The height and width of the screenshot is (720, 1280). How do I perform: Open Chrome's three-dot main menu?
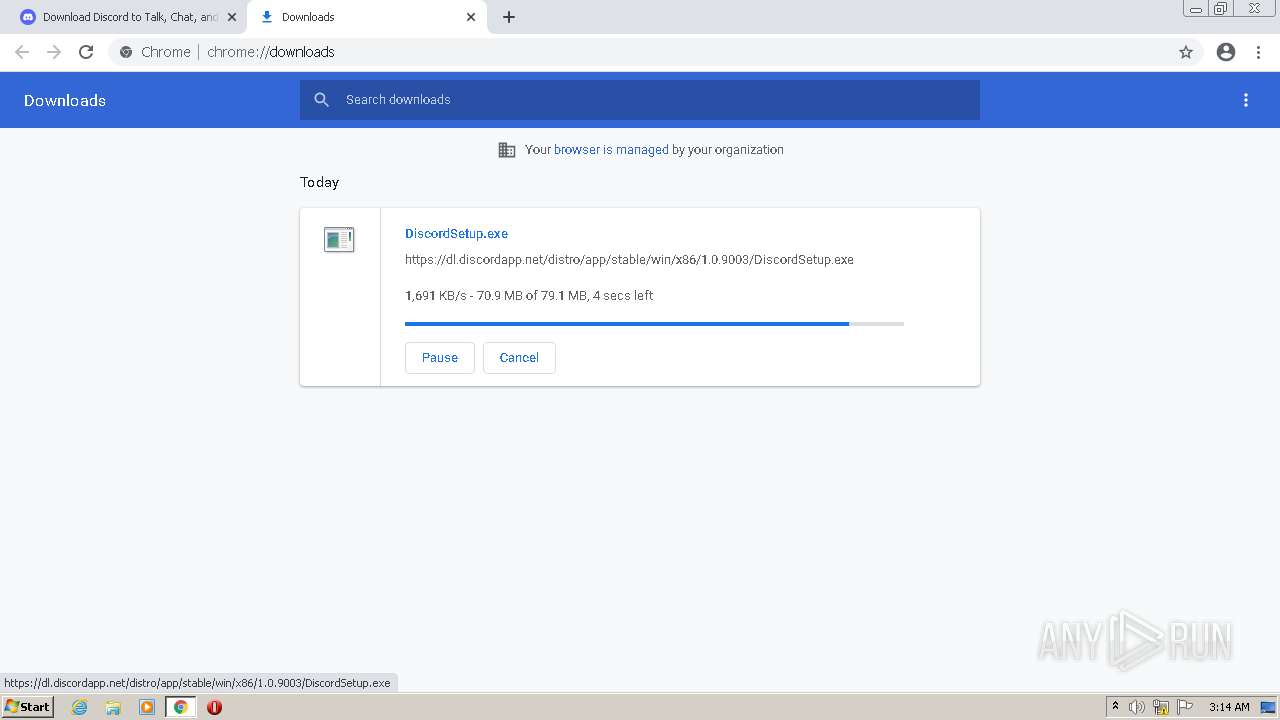point(1259,52)
